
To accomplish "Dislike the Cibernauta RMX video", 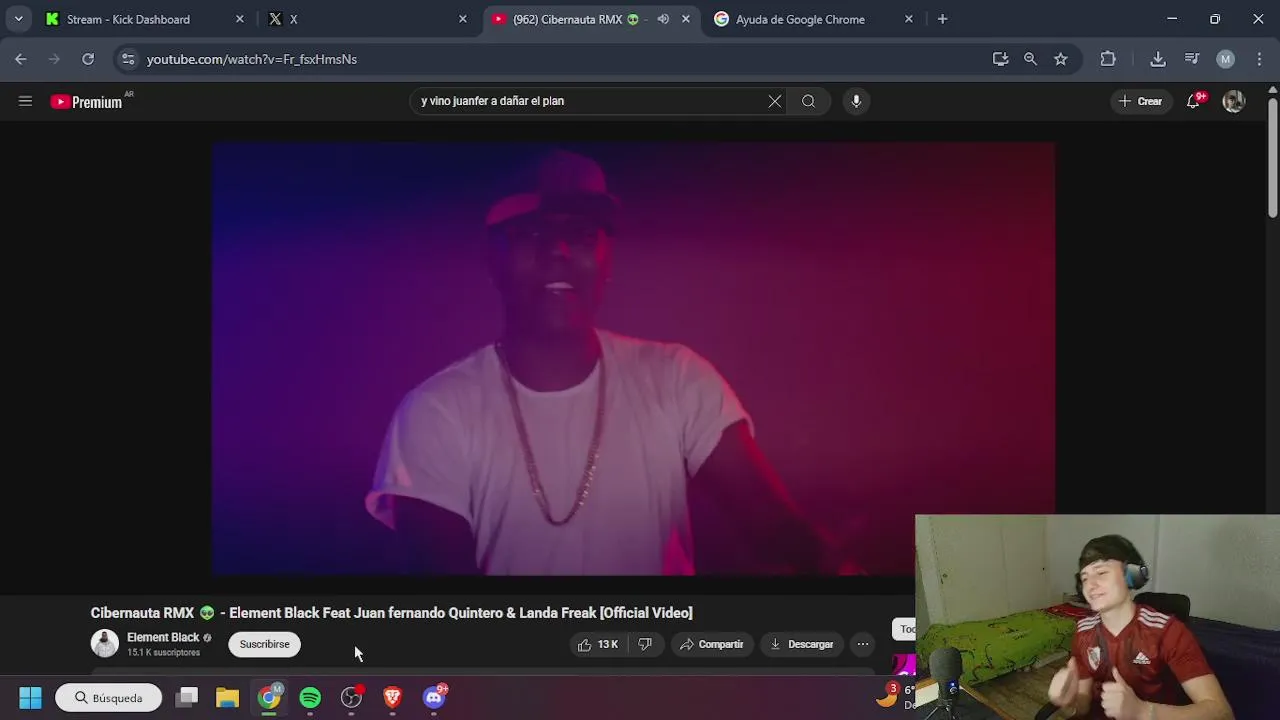I will coord(645,645).
